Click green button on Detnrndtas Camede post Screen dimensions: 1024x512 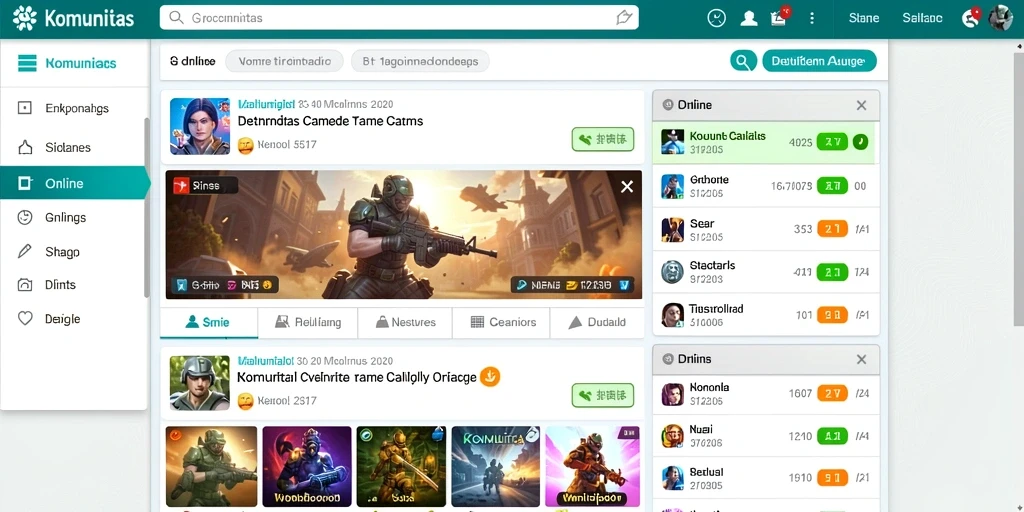[603, 139]
